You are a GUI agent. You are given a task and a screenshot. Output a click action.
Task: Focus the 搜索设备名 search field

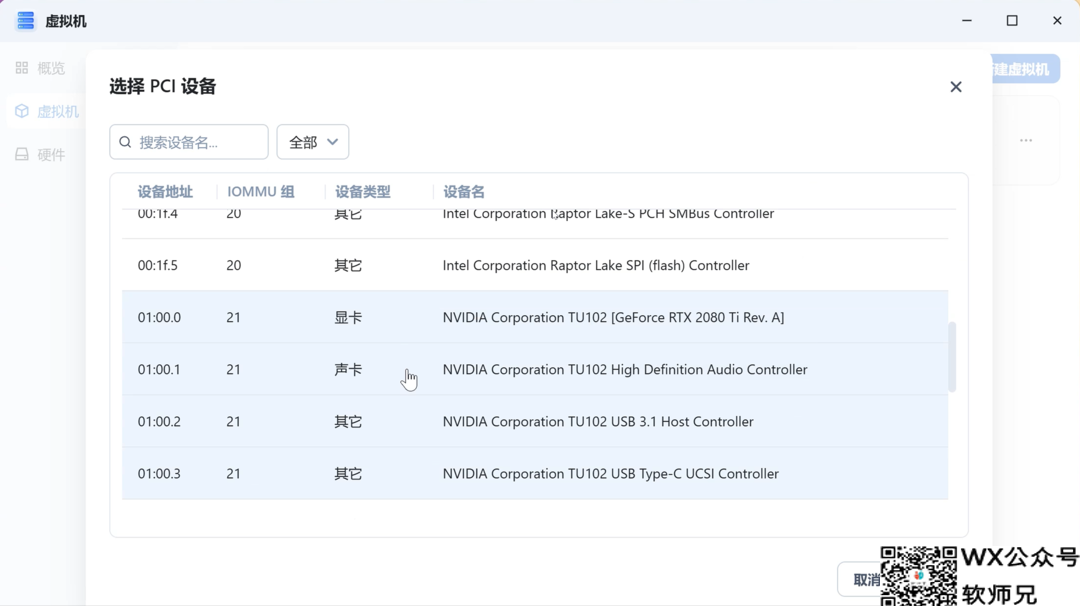[x=189, y=142]
